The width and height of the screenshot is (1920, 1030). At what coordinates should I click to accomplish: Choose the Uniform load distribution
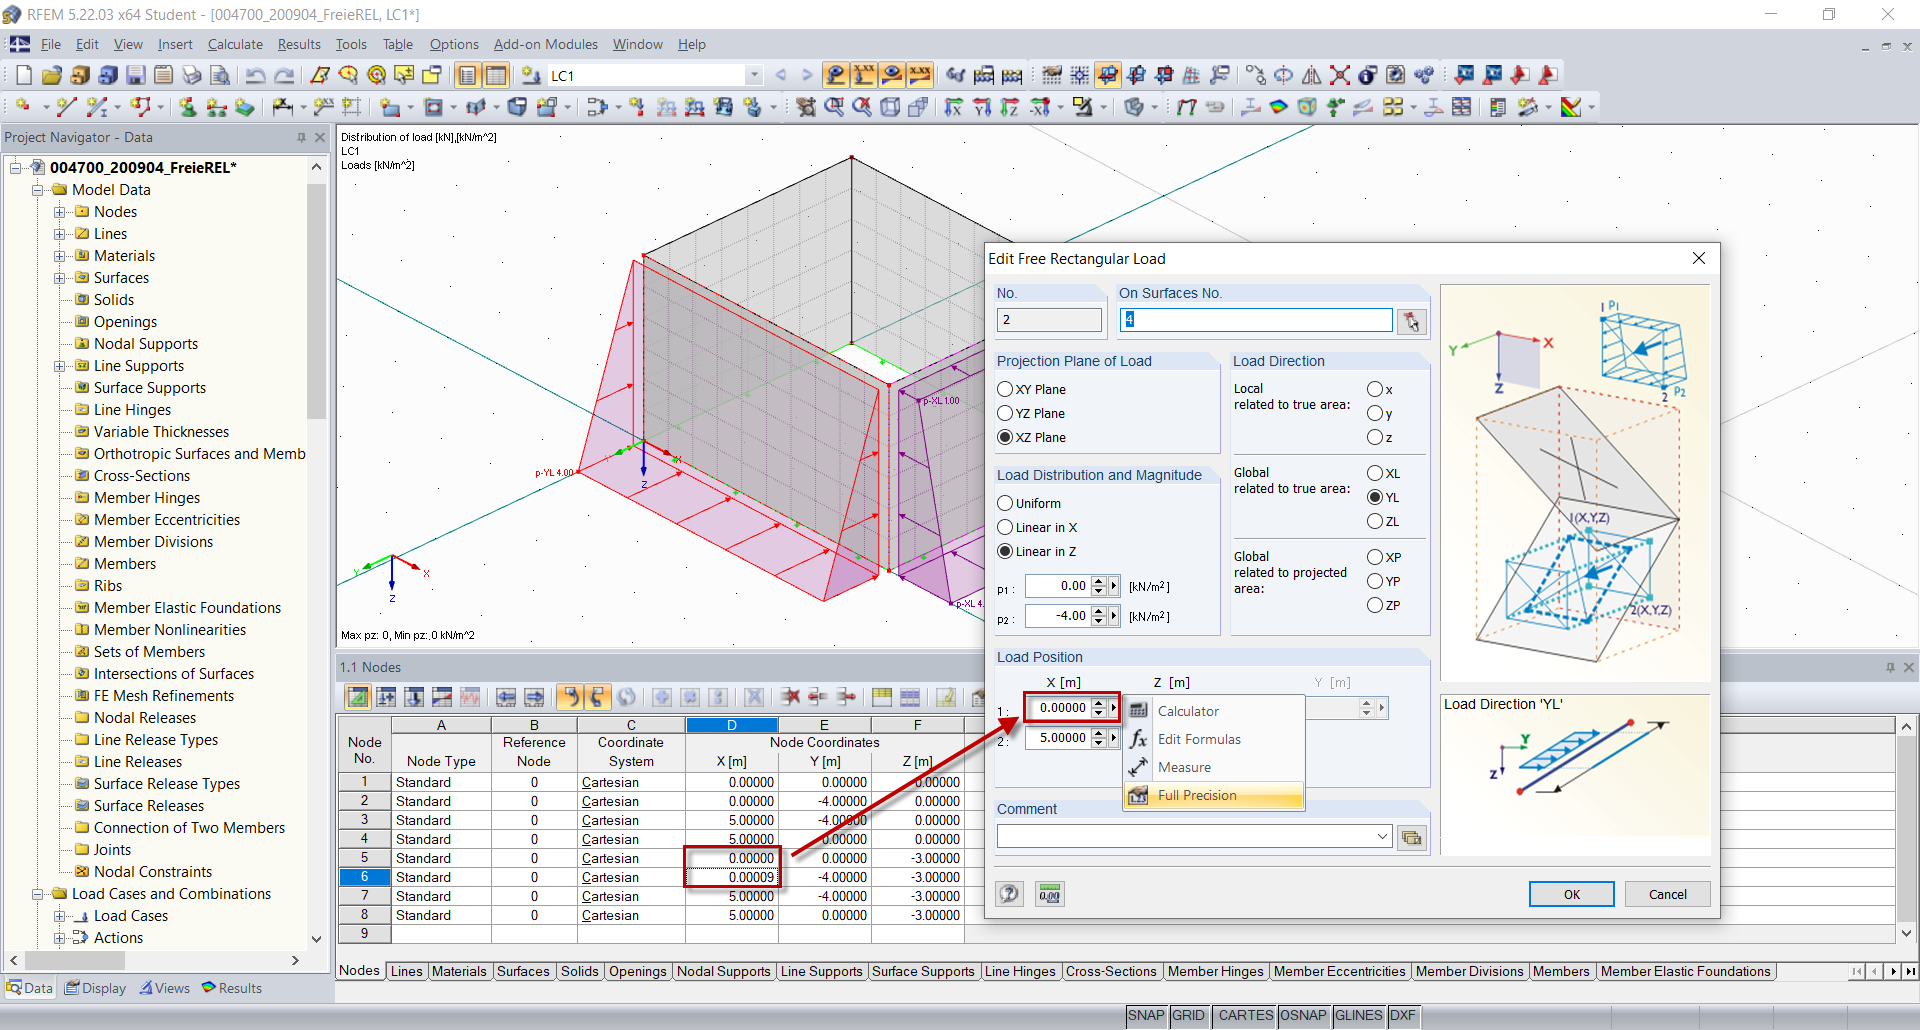[1006, 503]
